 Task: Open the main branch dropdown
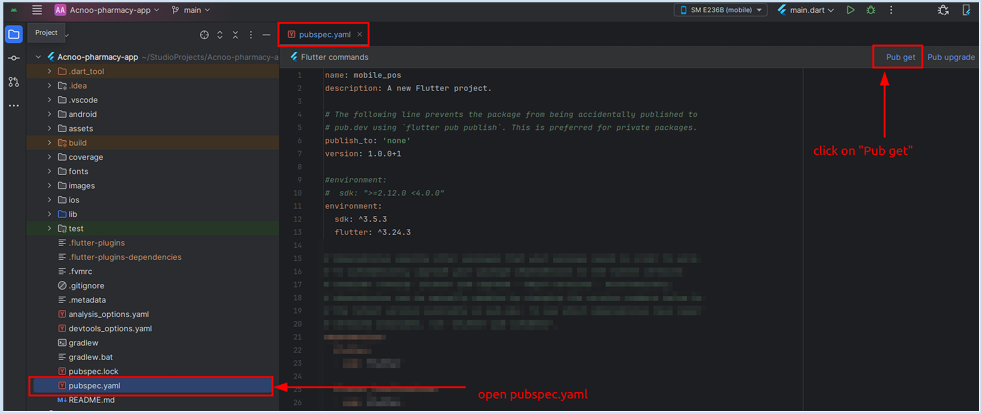190,10
